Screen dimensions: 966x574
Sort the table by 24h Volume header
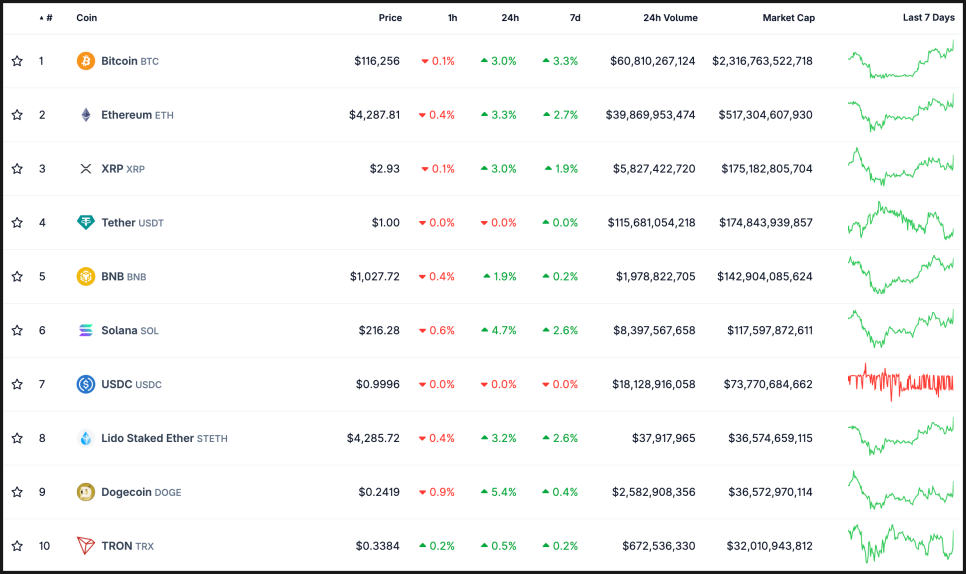[x=670, y=18]
